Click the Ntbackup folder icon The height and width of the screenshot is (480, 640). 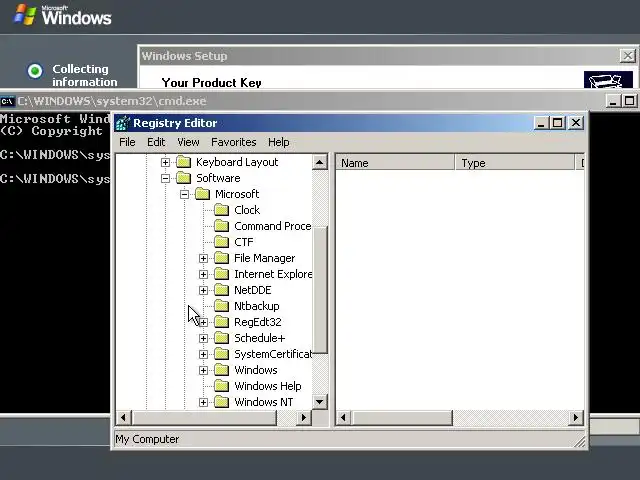coord(222,306)
